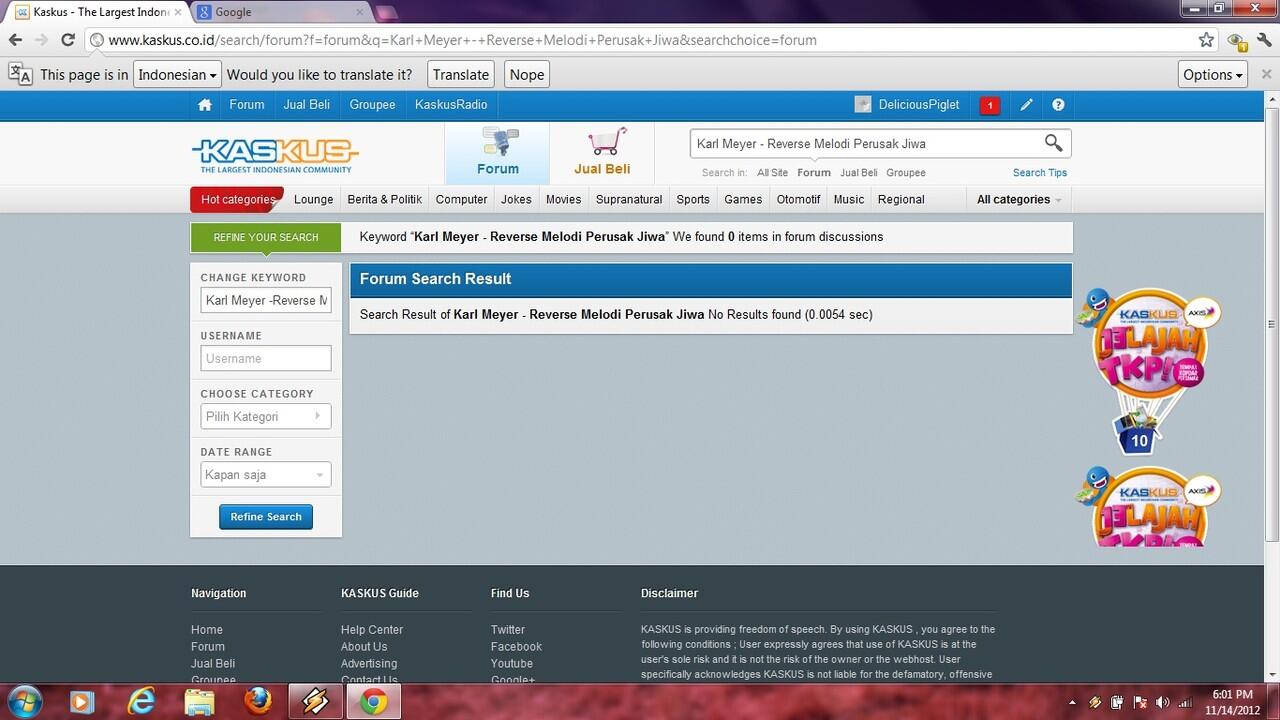The width and height of the screenshot is (1280, 720).
Task: Open Jokes category
Action: point(516,199)
